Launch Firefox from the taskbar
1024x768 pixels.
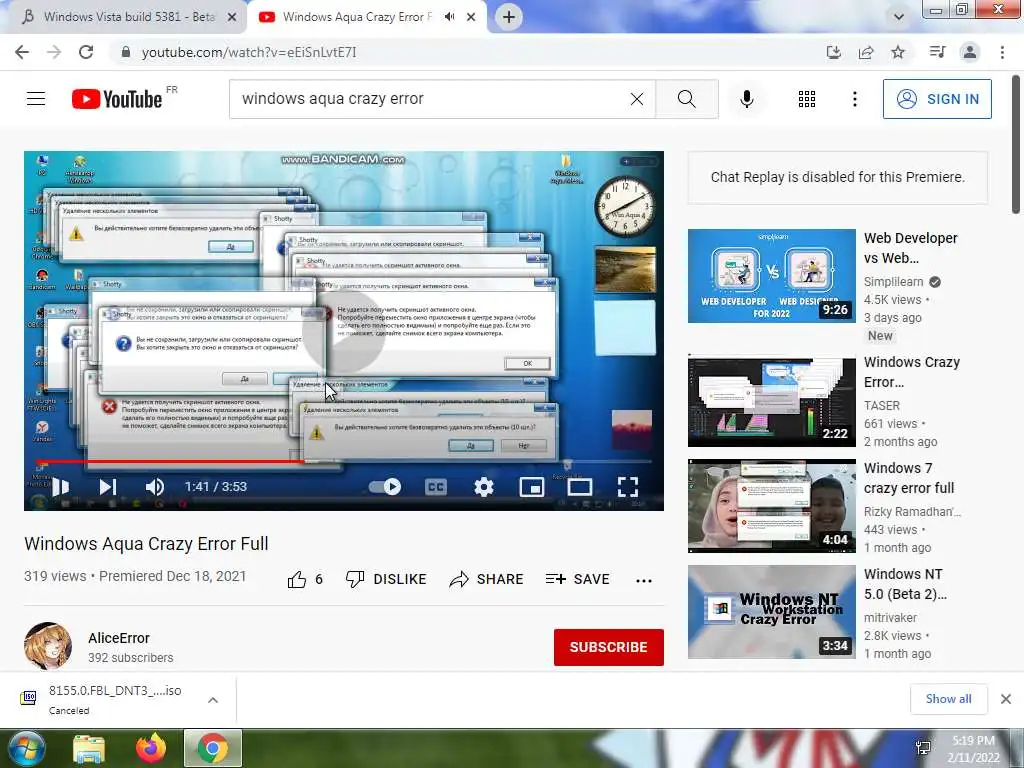[x=151, y=748]
